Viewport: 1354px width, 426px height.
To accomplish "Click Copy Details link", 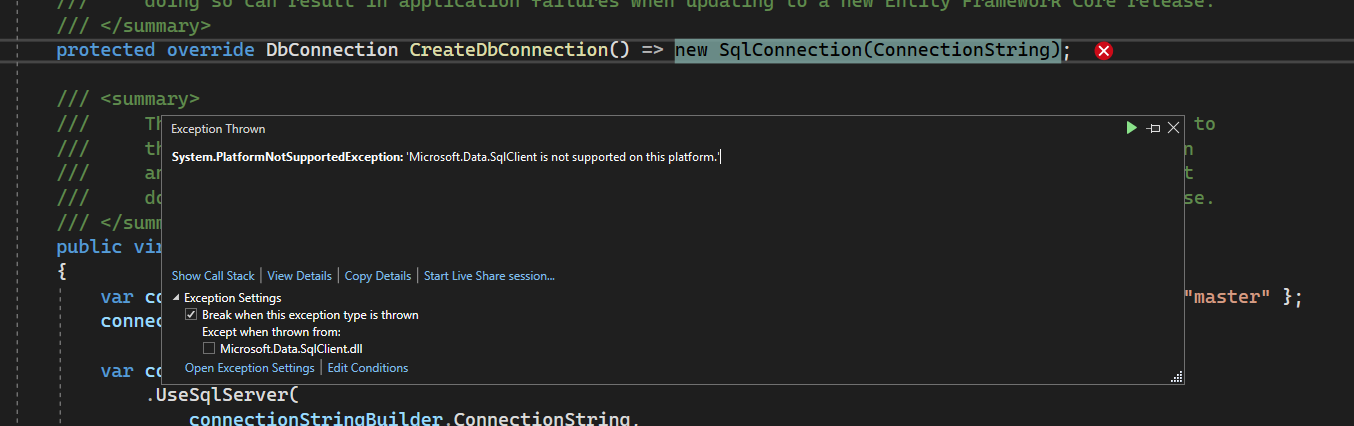I will click(377, 276).
